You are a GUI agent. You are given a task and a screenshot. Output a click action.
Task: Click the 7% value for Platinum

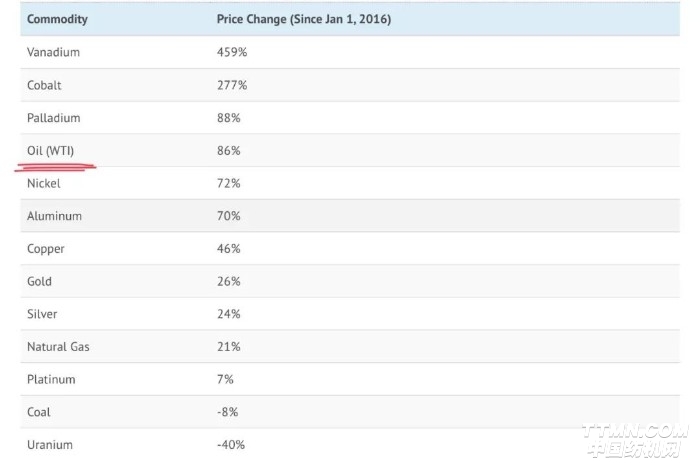[225, 380]
